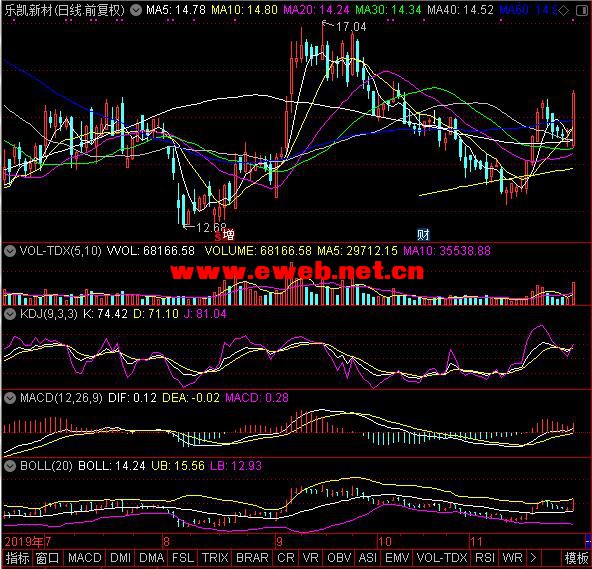Open the MACD panel dropdown arrow
Viewport: 592px width, 569px height.
pyautogui.click(x=10, y=398)
